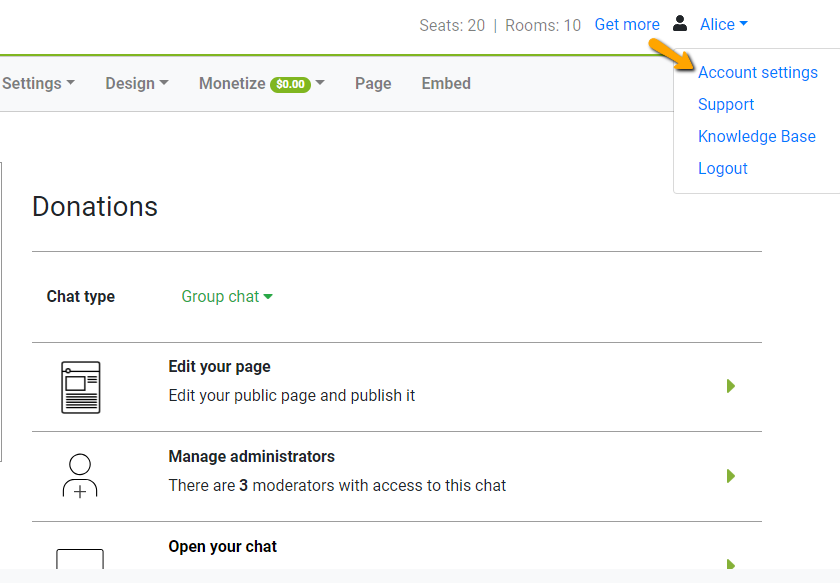Screen dimensions: 840x583
Task: Click the $0.00 Monetize balance badge
Action: coord(290,84)
